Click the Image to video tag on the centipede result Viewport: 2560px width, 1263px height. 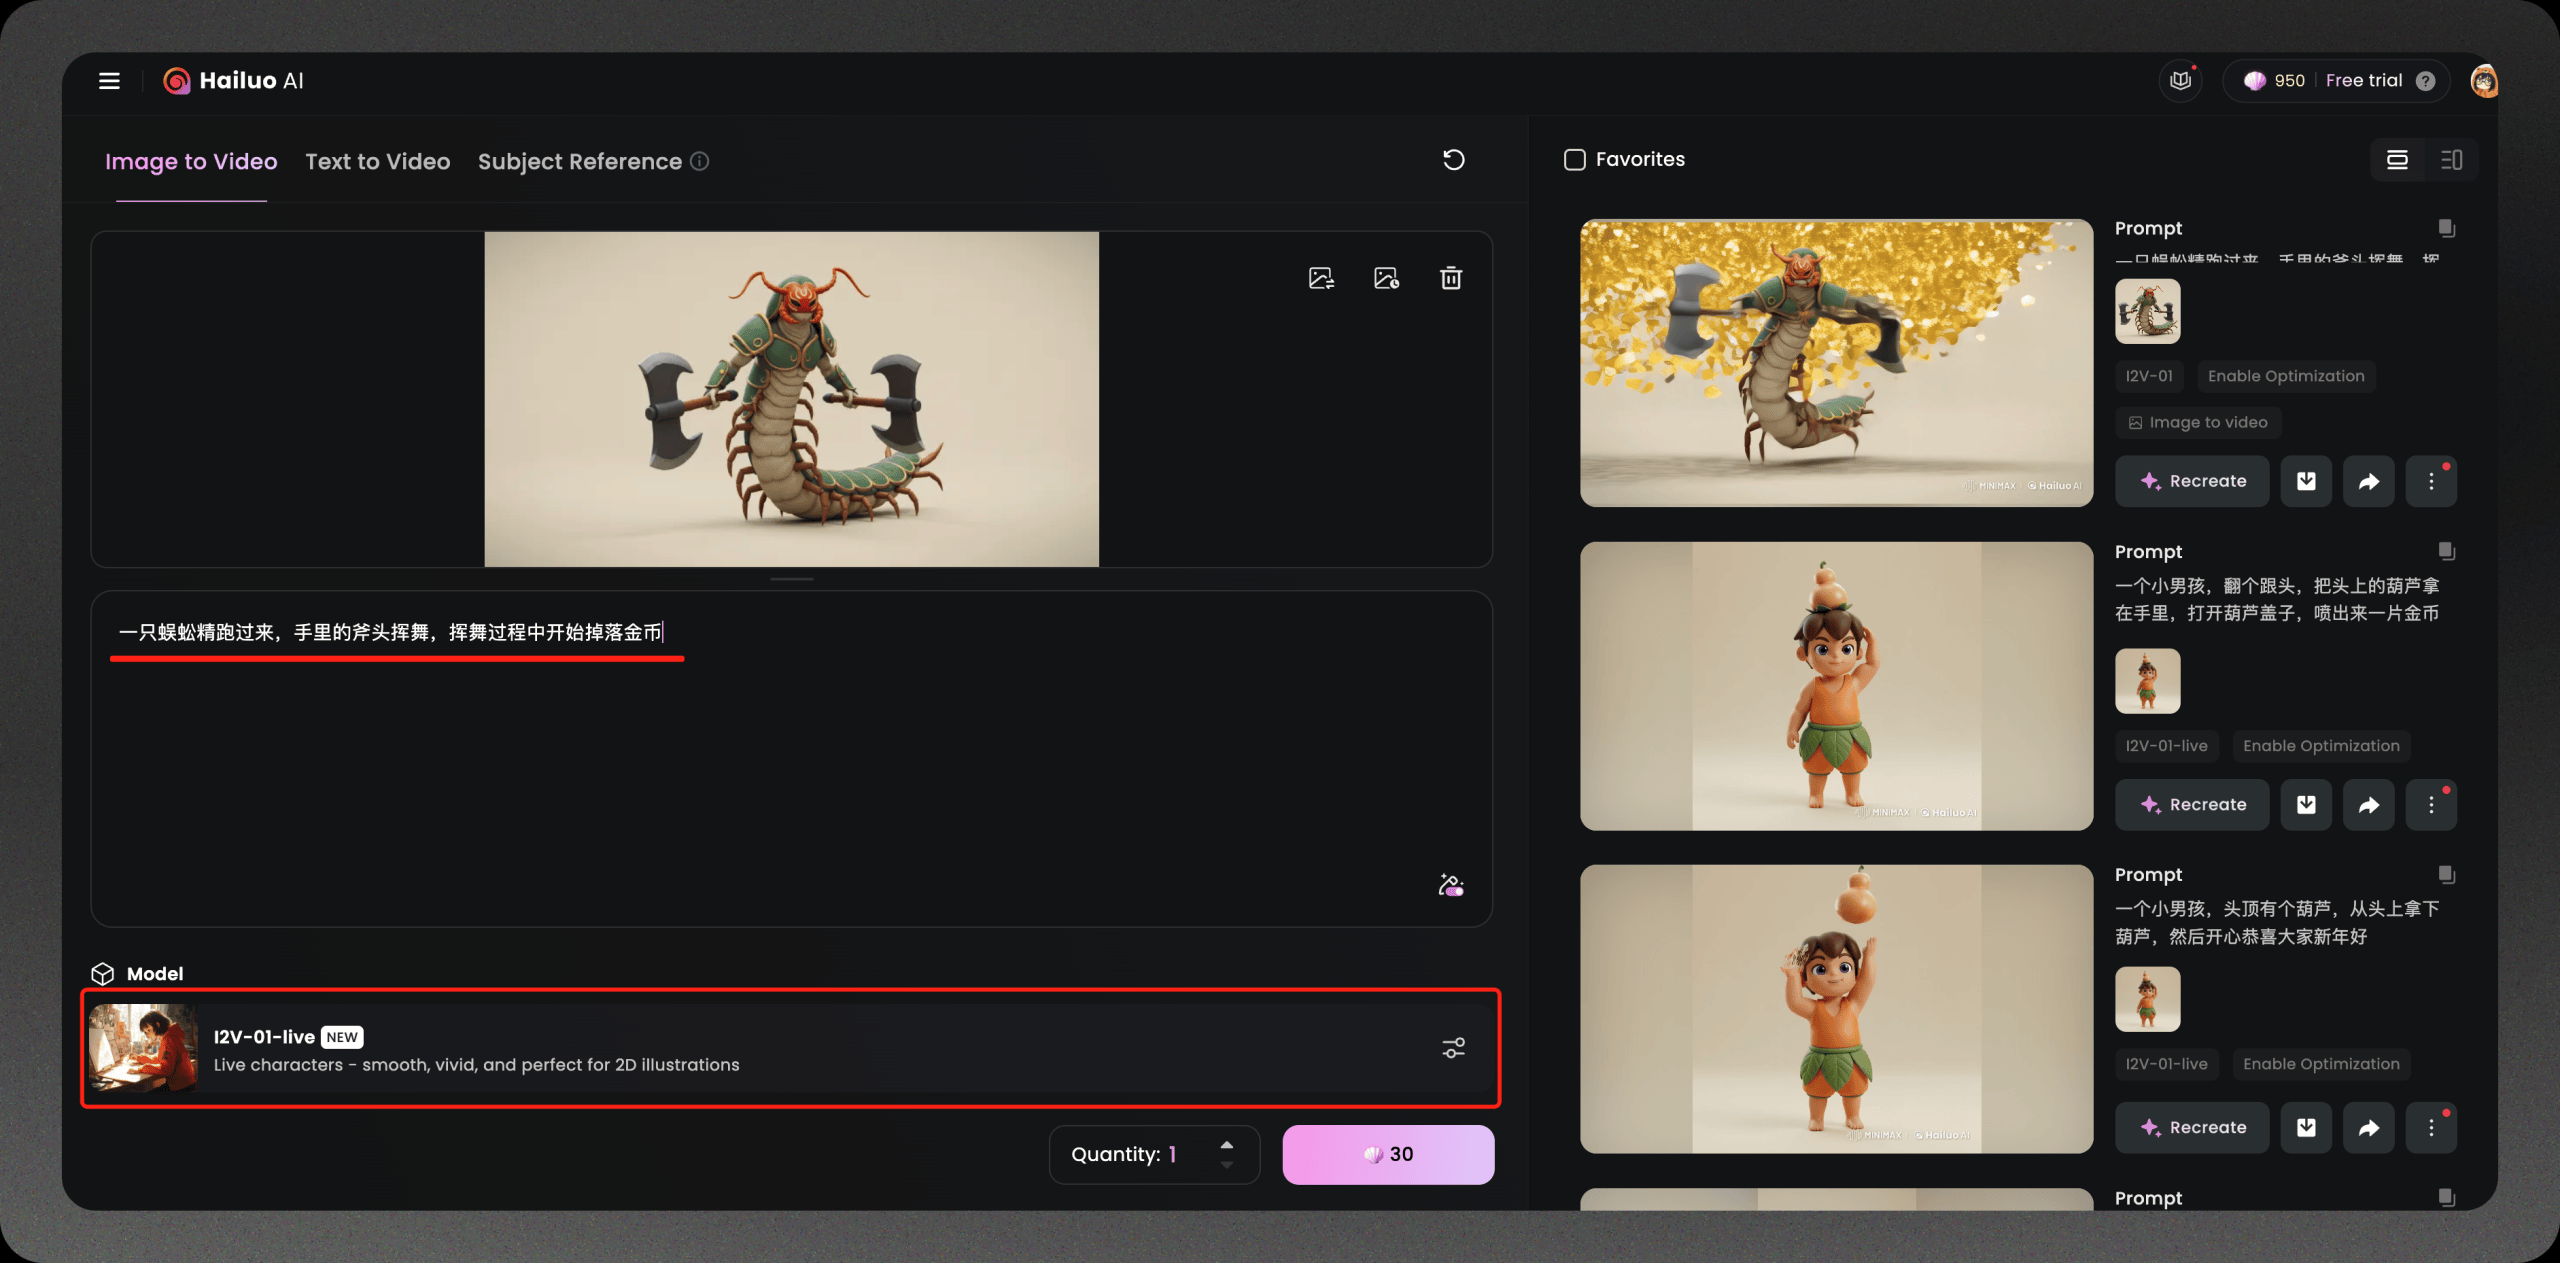click(2197, 423)
